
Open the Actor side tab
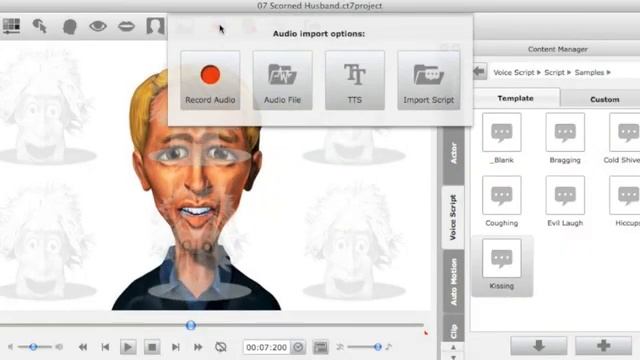(453, 154)
